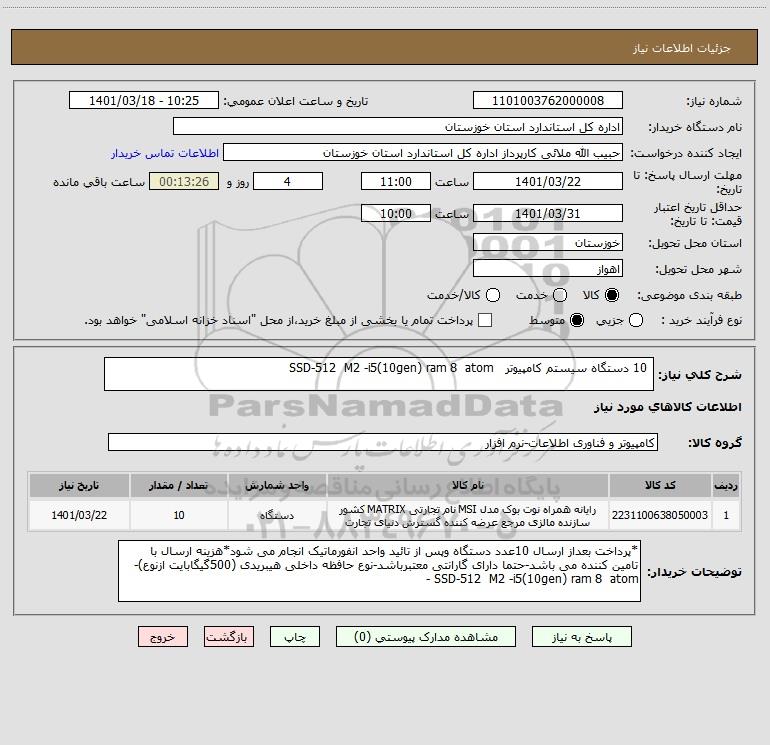This screenshot has height=745, width=770.
Task: Click the deadline hour field 11:00
Action: (x=396, y=181)
